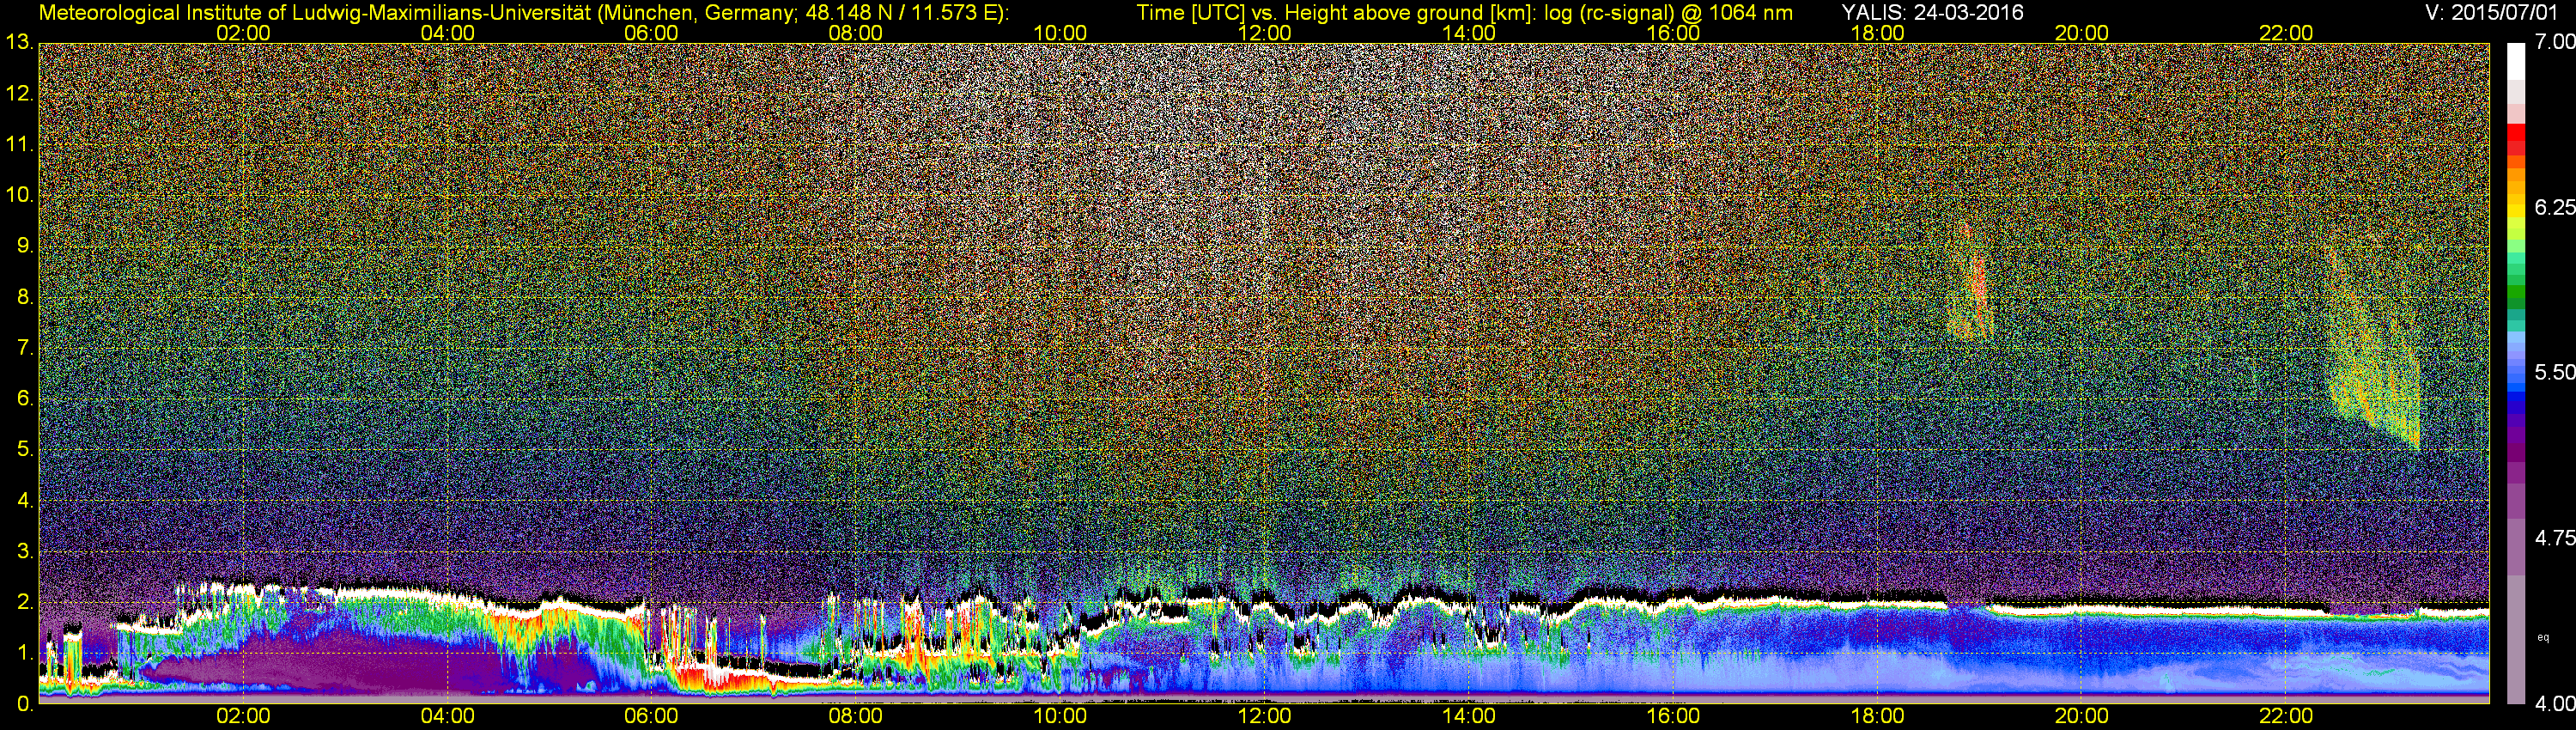Click the 7 km height axis label

coord(24,348)
